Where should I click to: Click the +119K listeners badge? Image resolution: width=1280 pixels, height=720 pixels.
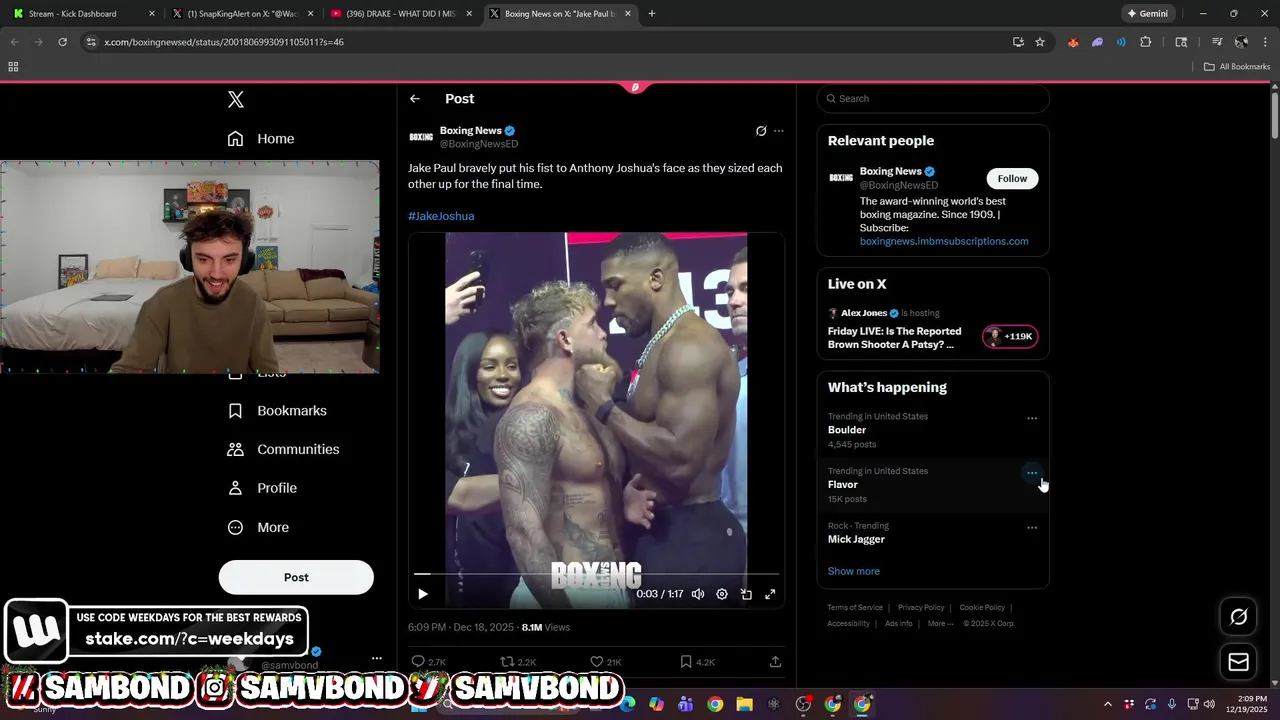click(1010, 337)
